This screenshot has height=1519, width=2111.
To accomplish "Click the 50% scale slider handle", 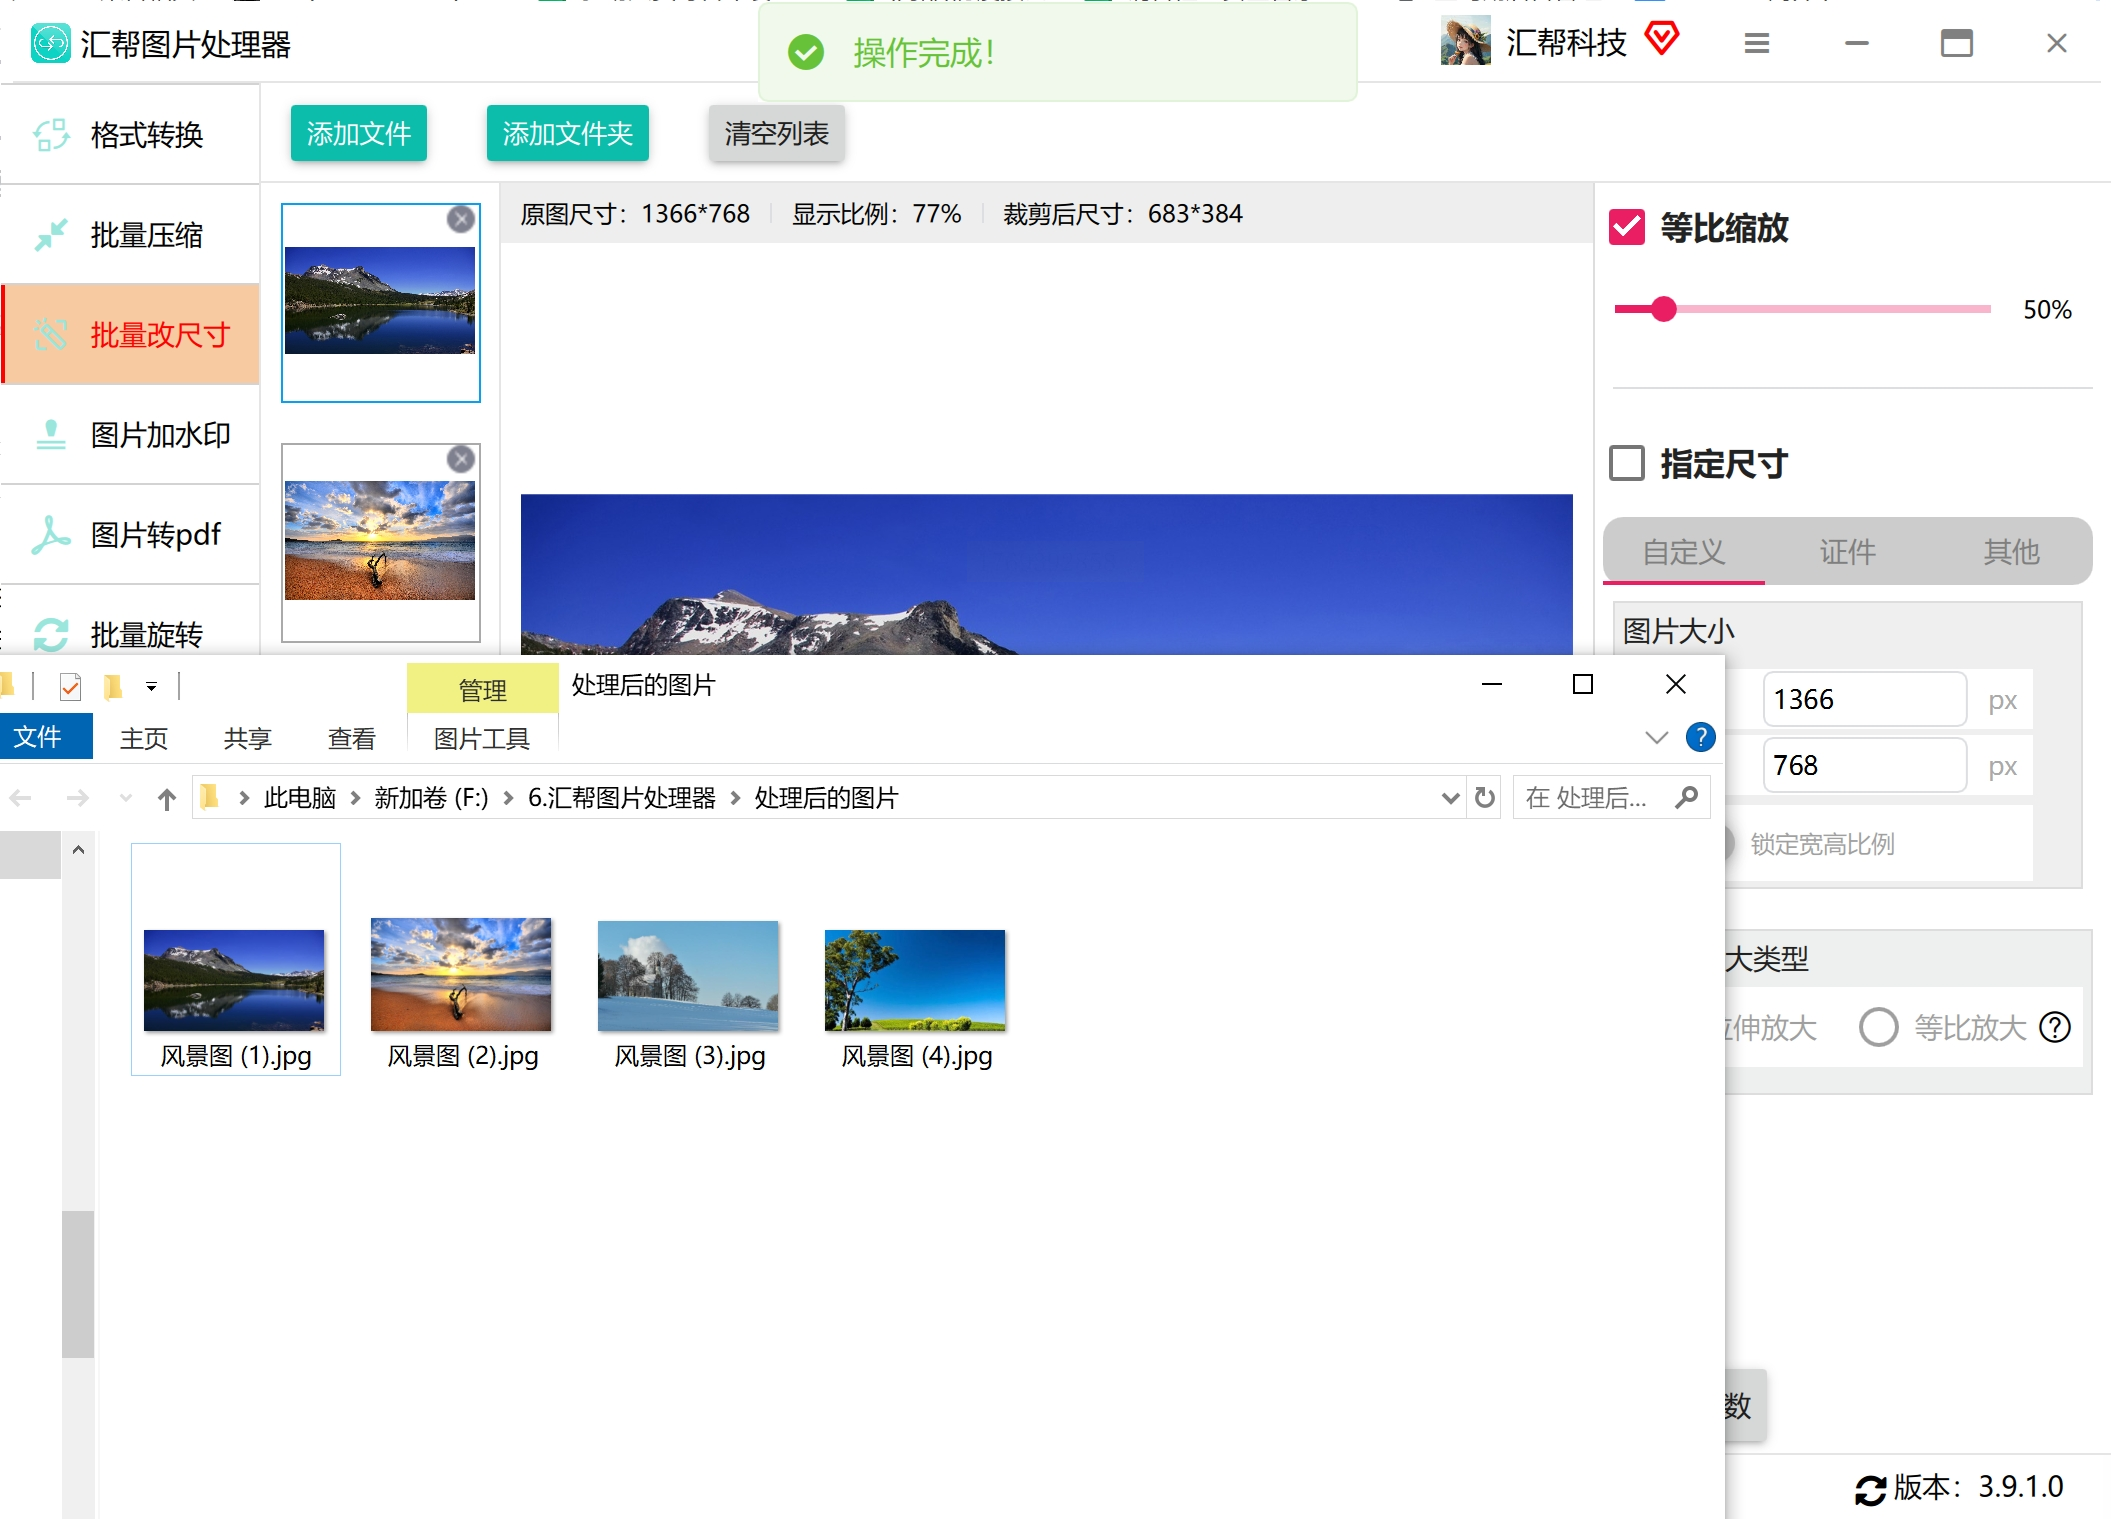I will [x=1664, y=309].
